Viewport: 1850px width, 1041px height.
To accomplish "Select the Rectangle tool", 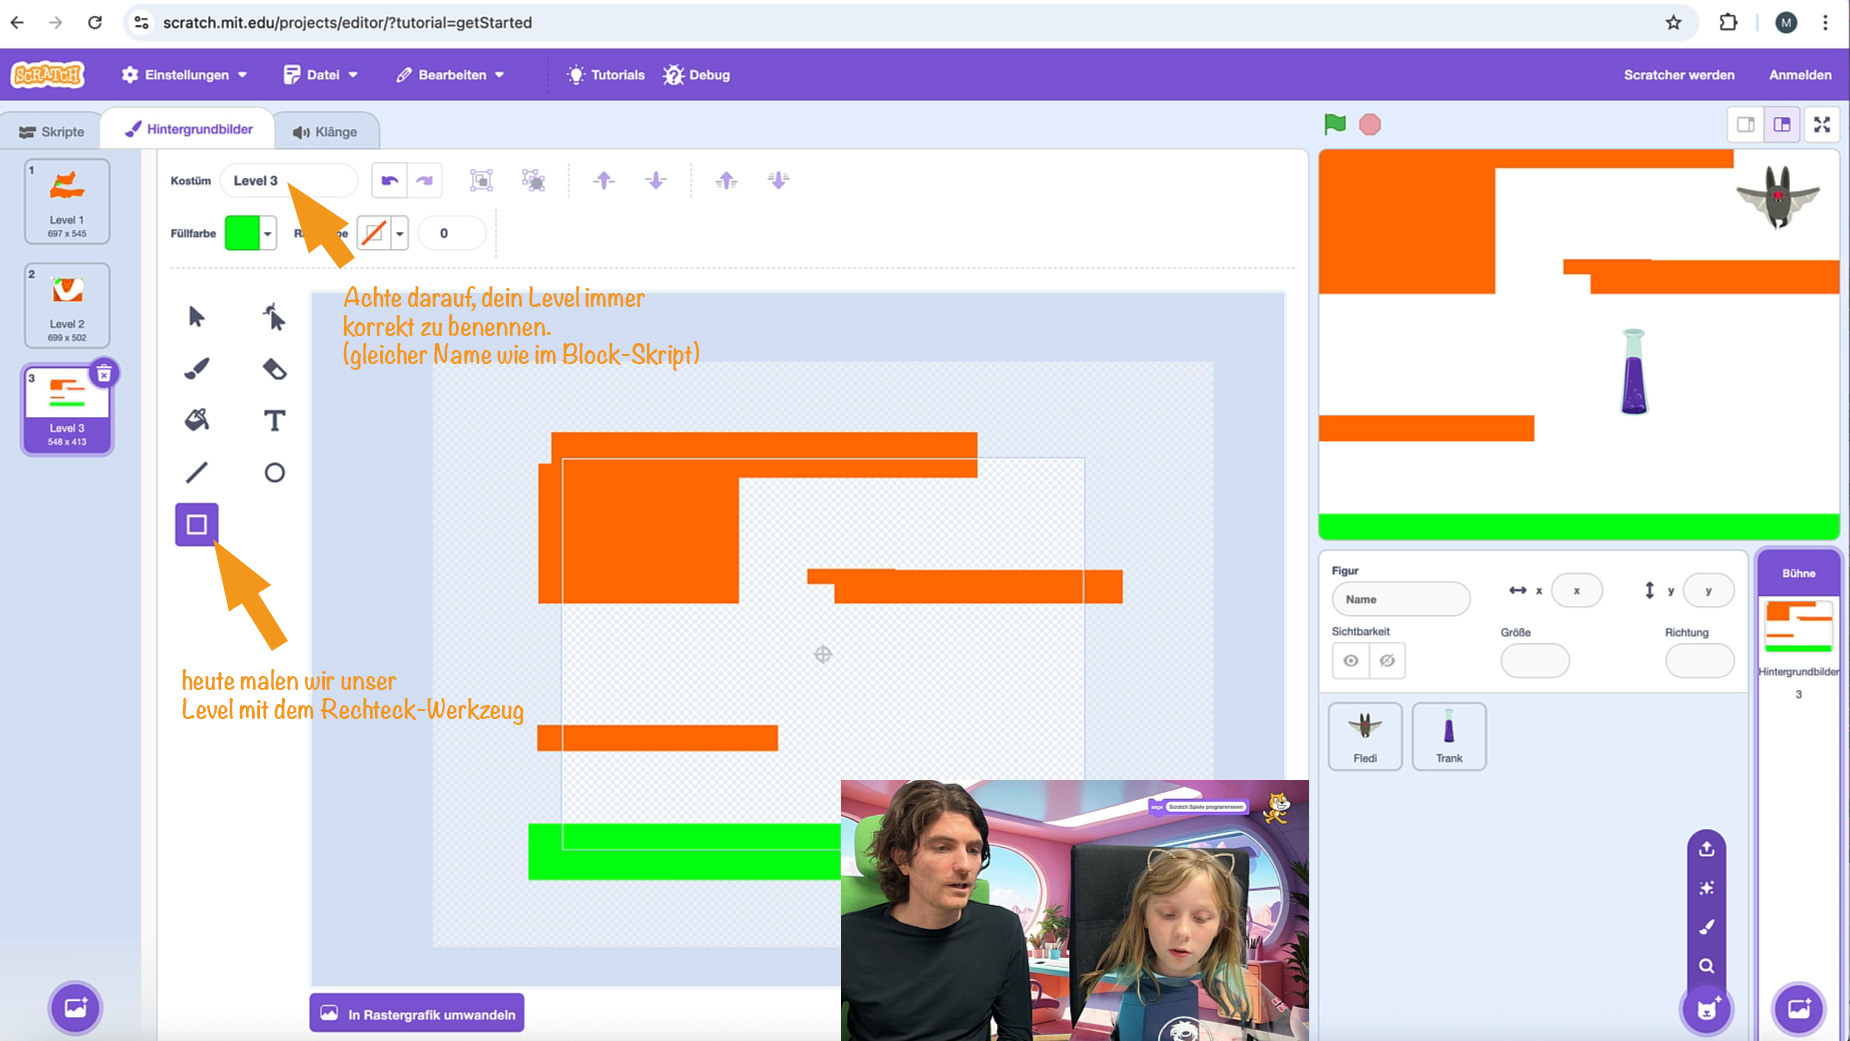I will click(x=197, y=524).
